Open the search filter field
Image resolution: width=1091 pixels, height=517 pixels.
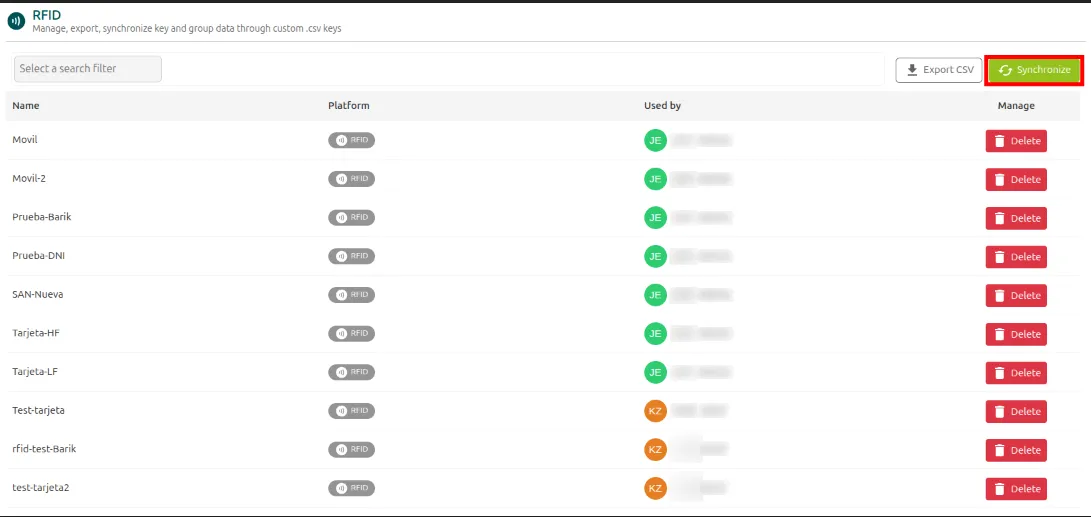88,69
